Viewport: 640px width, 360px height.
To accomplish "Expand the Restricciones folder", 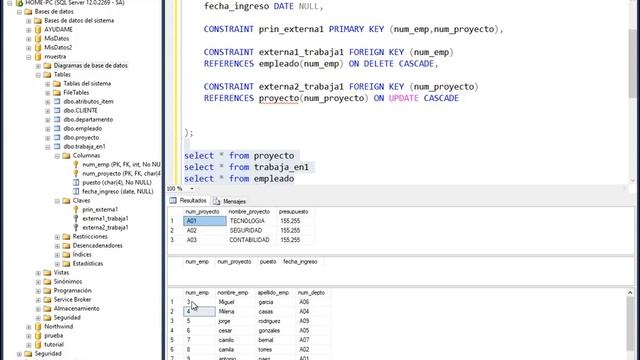I will [57, 237].
